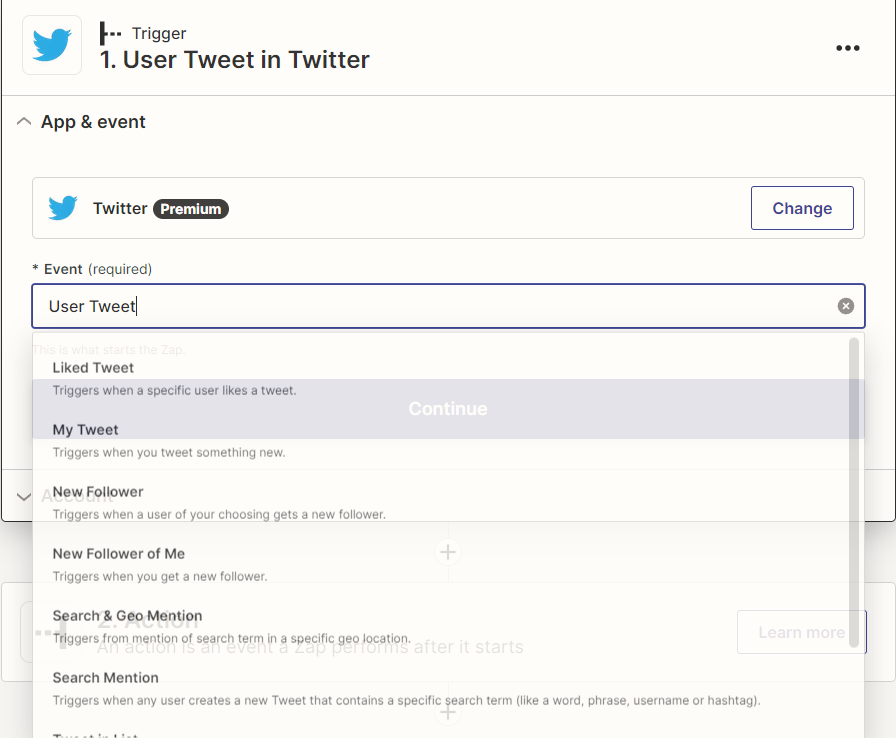Click the step title User Tweet in Twitter
Screen dimensions: 896x738
[235, 60]
